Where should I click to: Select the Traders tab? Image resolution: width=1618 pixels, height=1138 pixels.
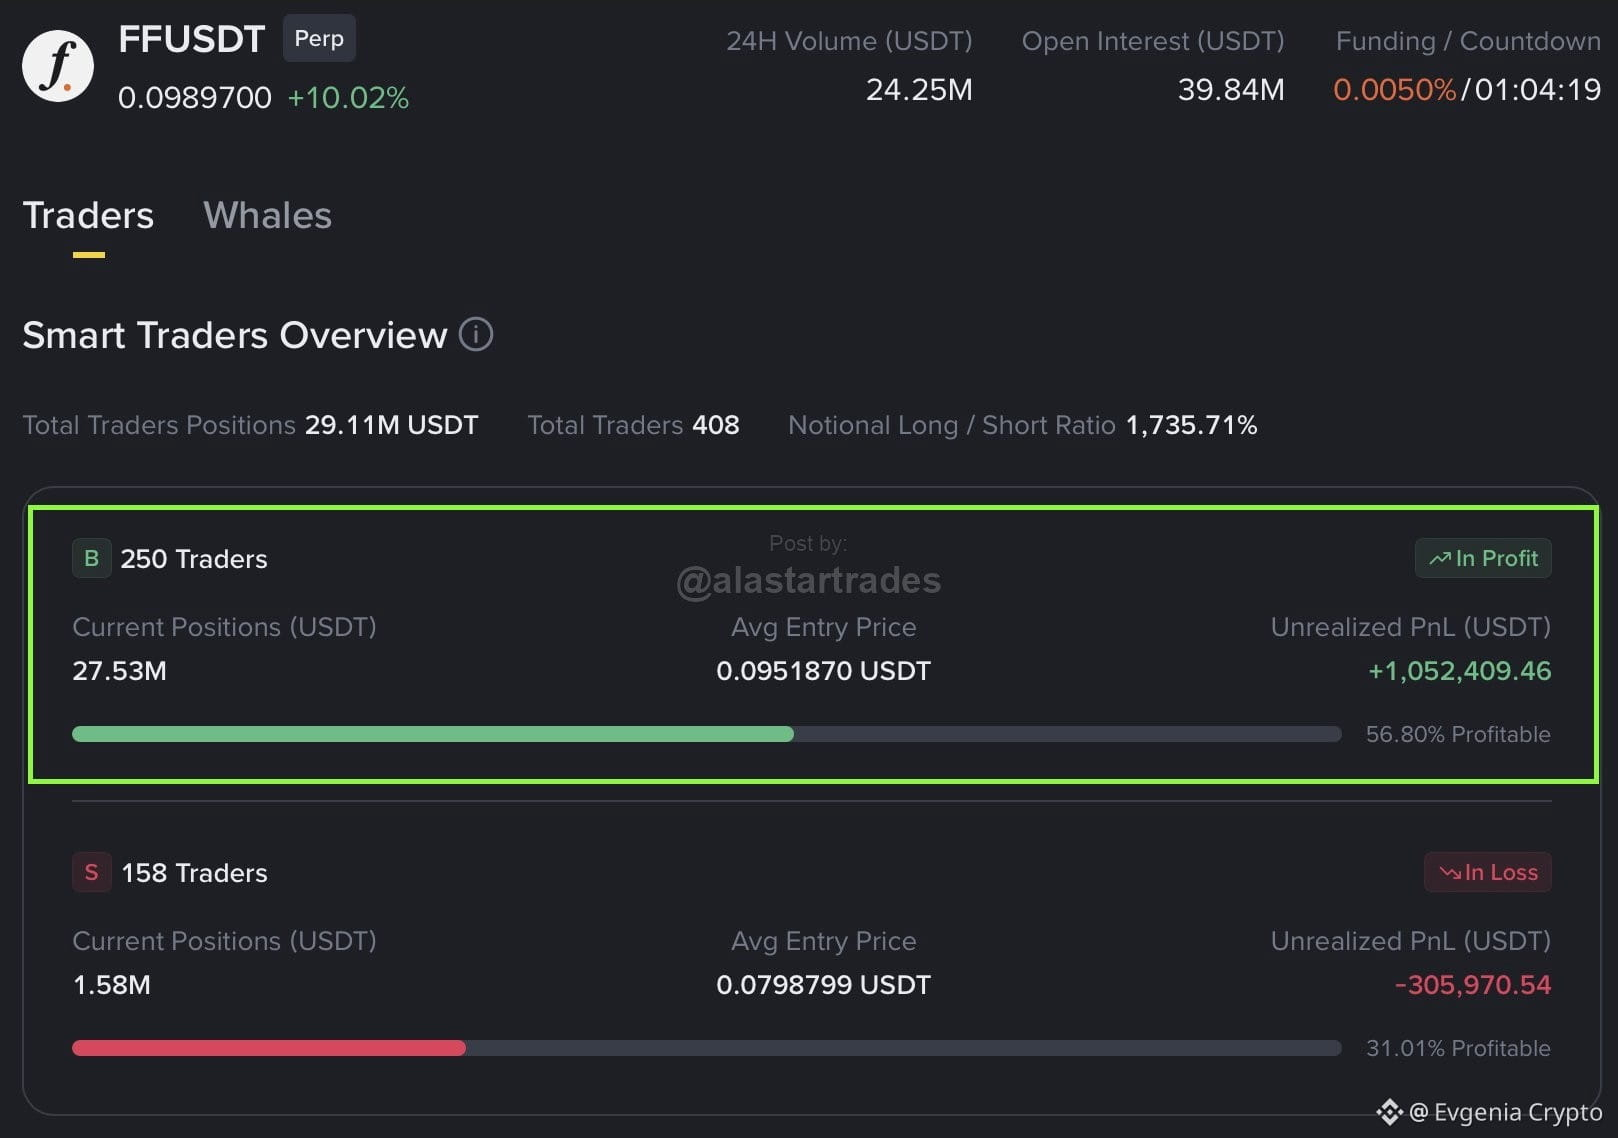click(x=88, y=215)
